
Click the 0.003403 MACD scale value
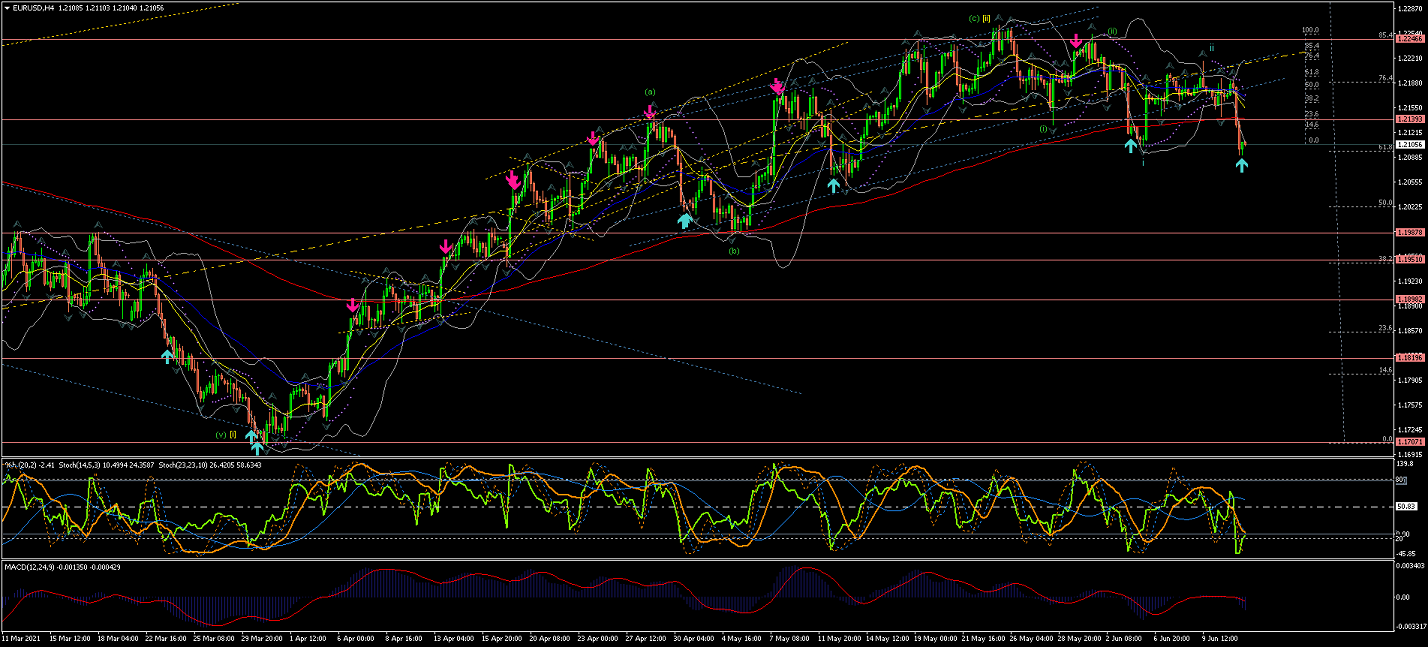tap(1409, 568)
